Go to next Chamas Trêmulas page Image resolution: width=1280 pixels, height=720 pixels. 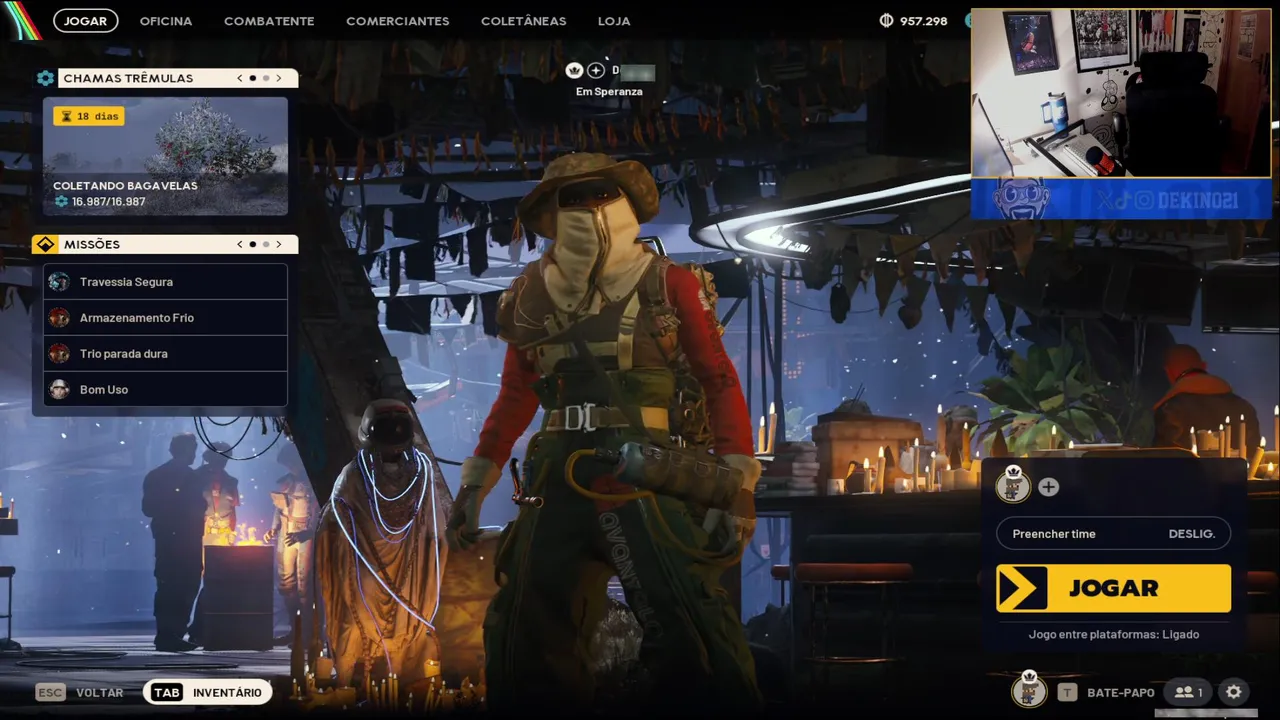coord(278,78)
